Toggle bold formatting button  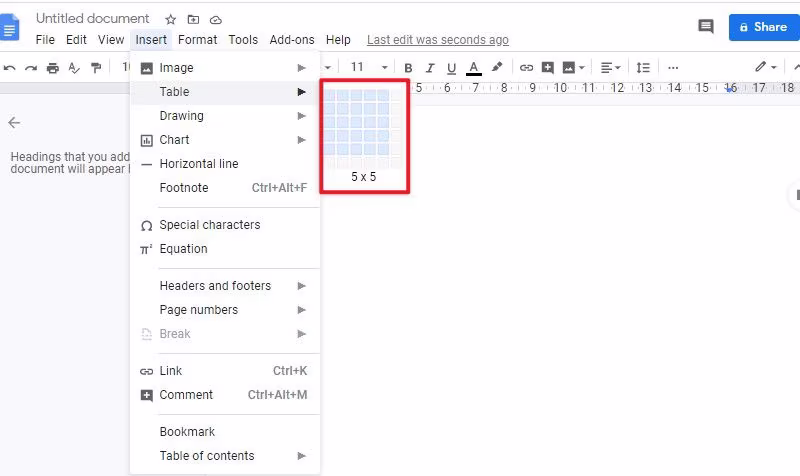[408, 68]
